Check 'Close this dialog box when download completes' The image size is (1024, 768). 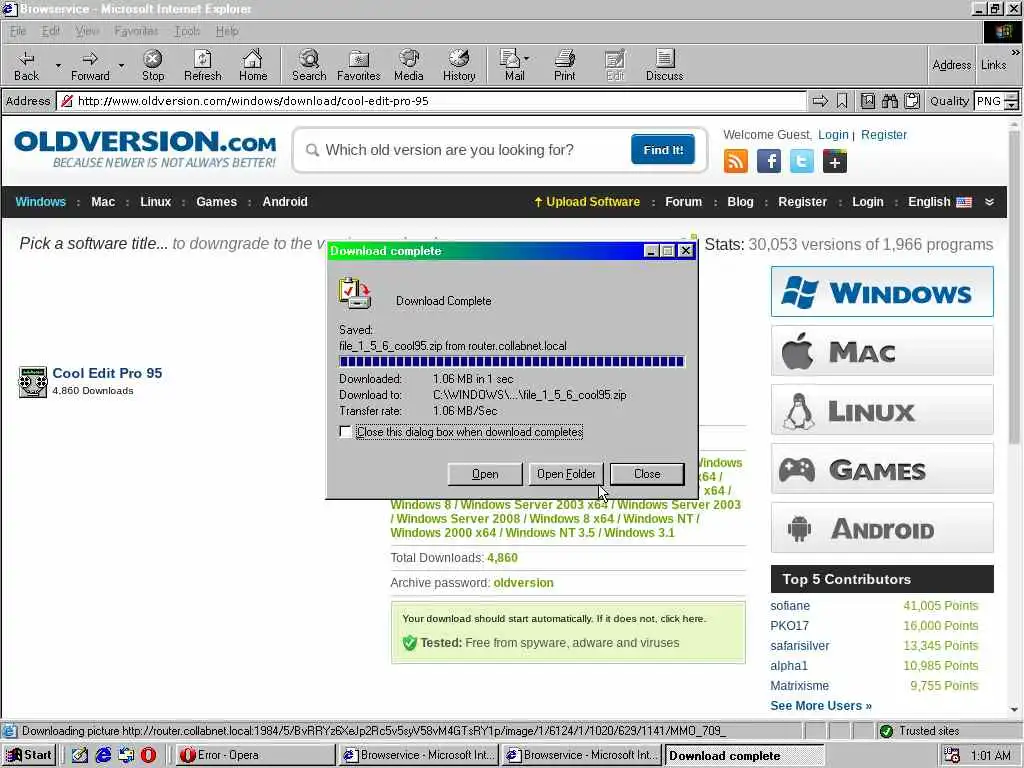[345, 432]
